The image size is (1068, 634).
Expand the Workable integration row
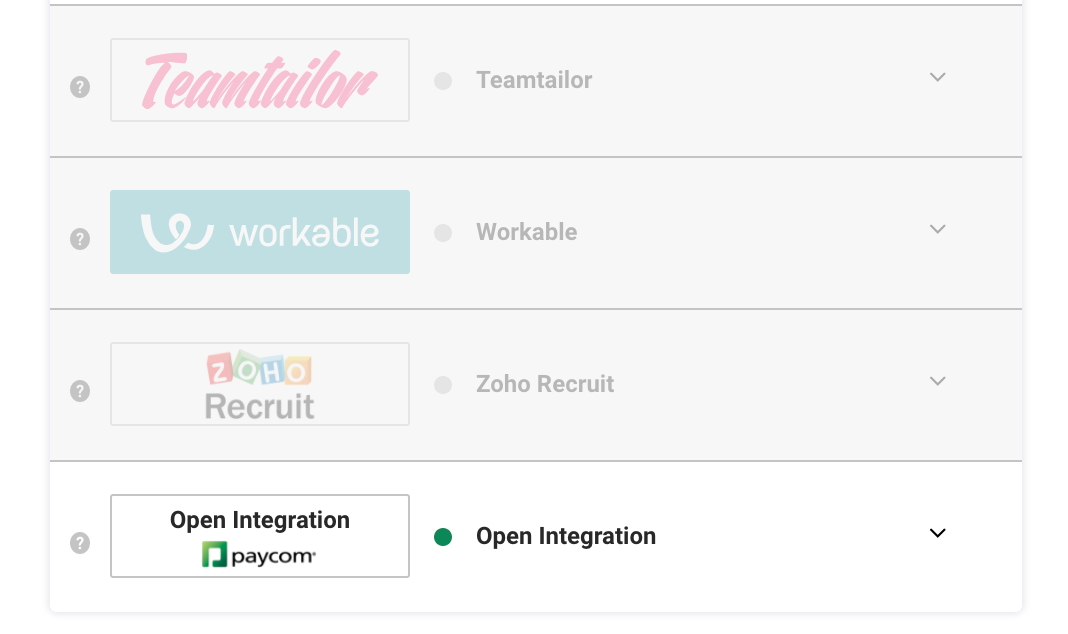coord(937,229)
